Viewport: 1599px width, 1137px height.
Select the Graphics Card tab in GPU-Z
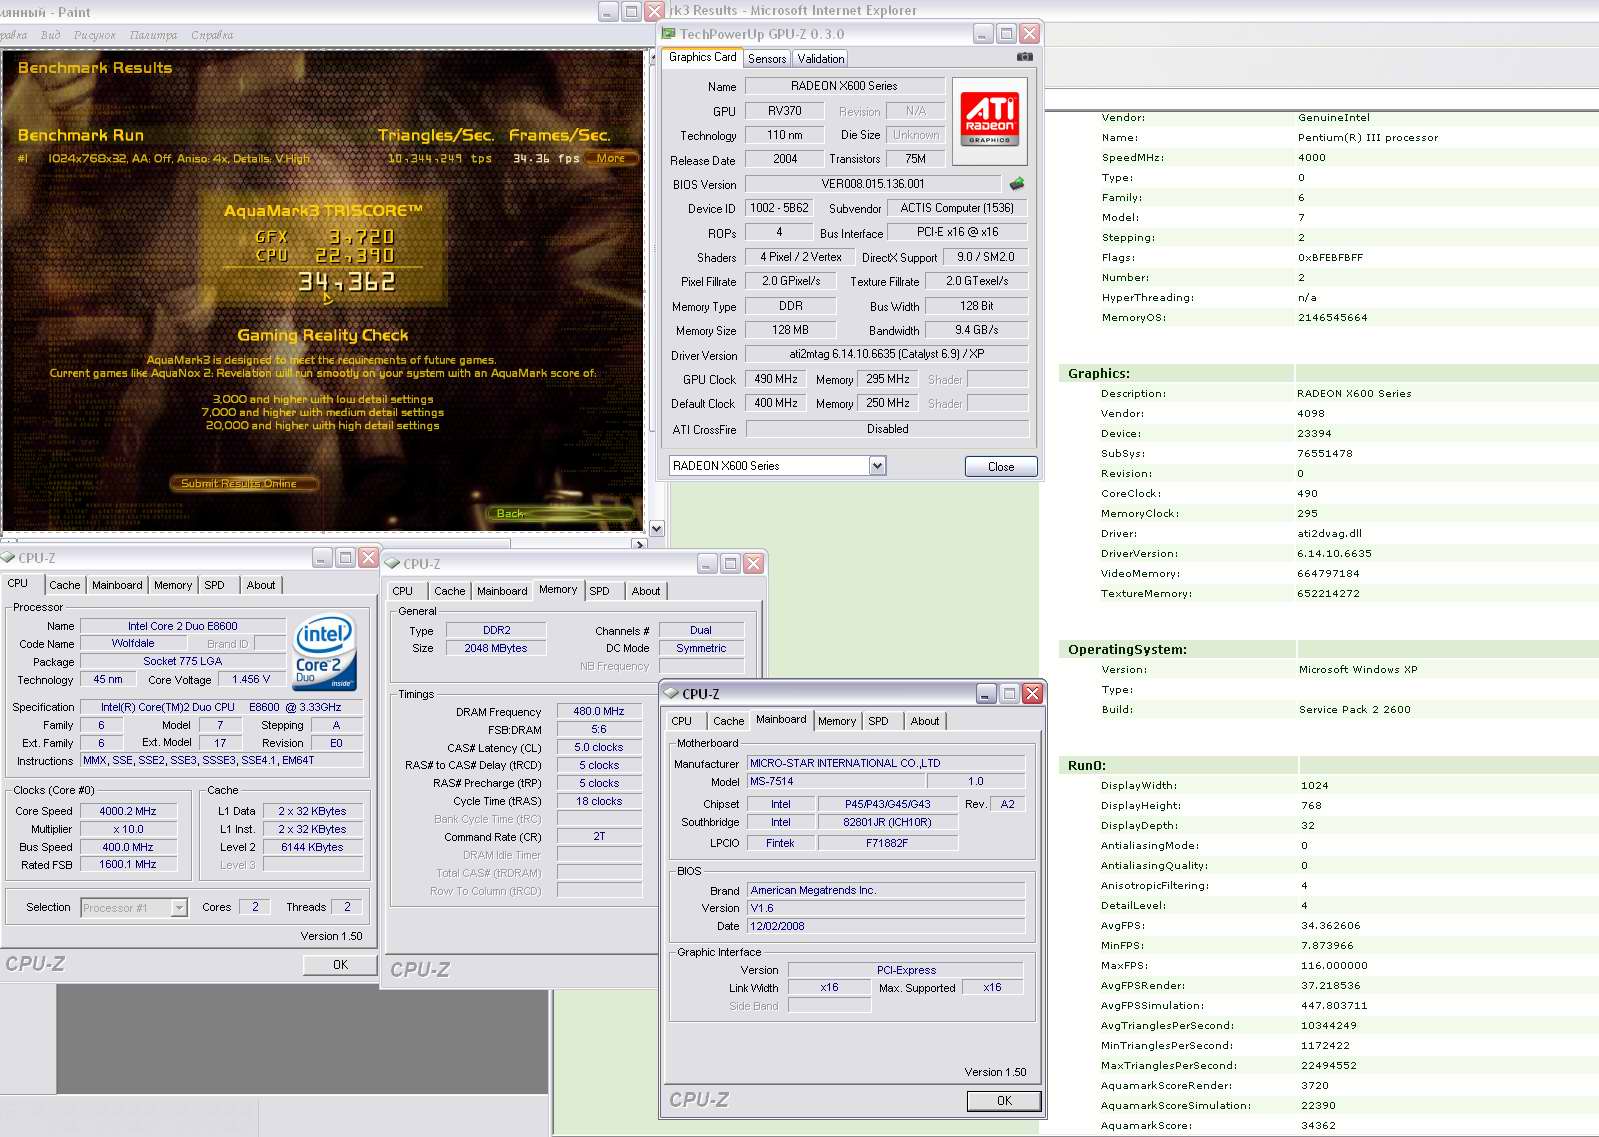(703, 58)
